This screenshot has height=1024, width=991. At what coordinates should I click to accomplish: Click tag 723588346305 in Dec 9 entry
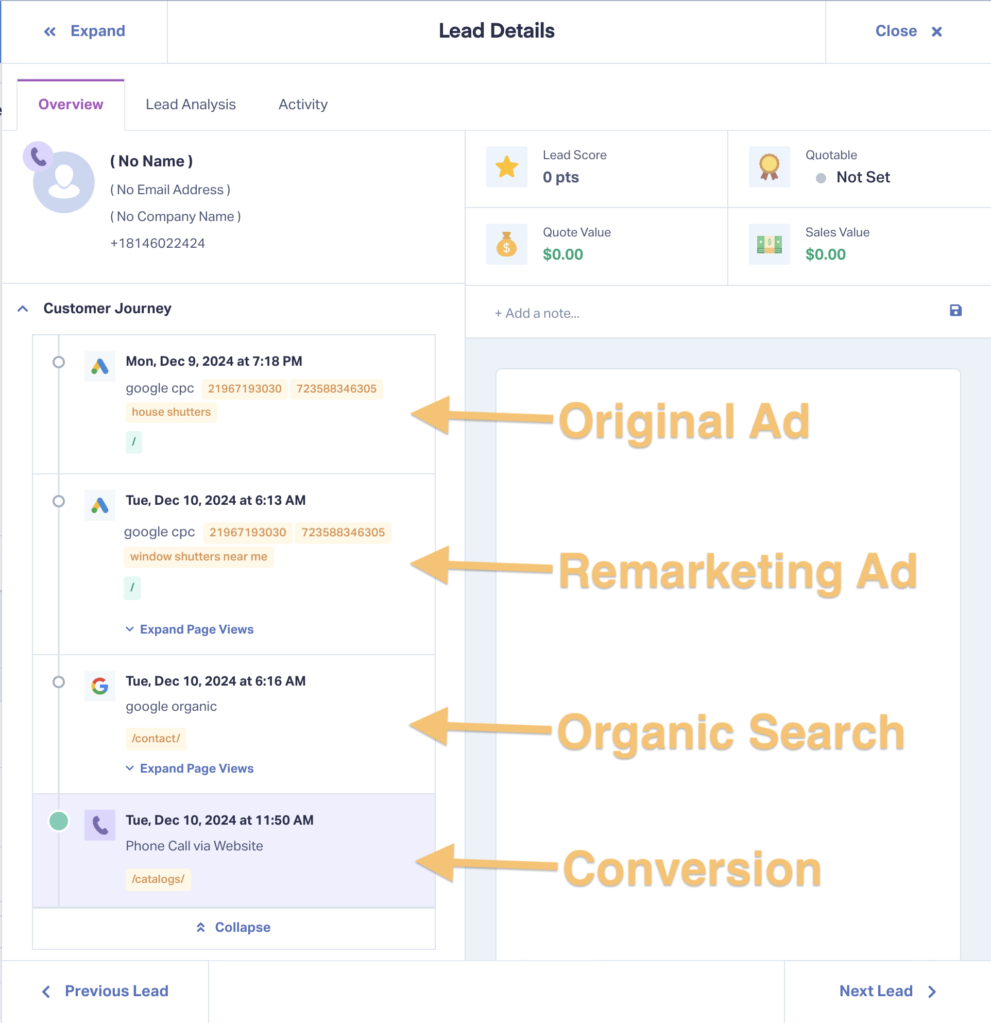point(336,389)
